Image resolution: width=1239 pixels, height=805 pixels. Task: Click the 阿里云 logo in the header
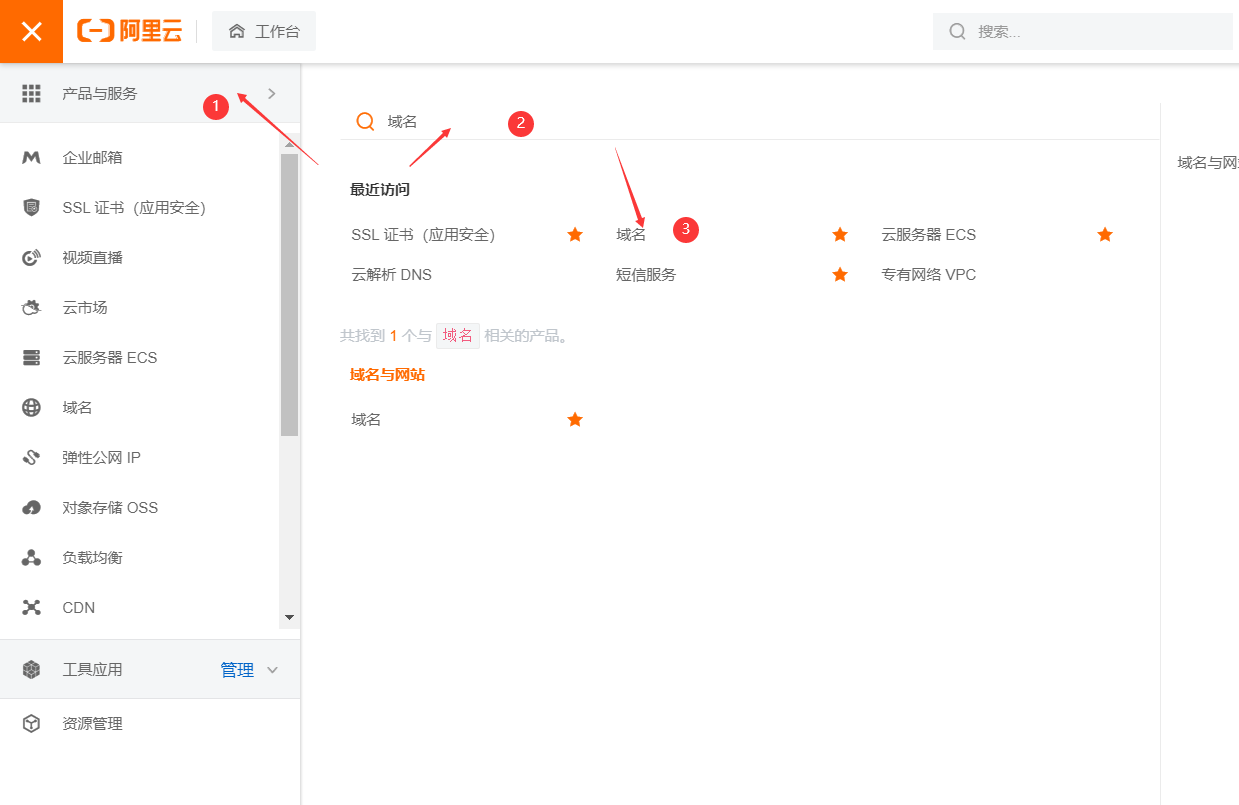pyautogui.click(x=130, y=31)
